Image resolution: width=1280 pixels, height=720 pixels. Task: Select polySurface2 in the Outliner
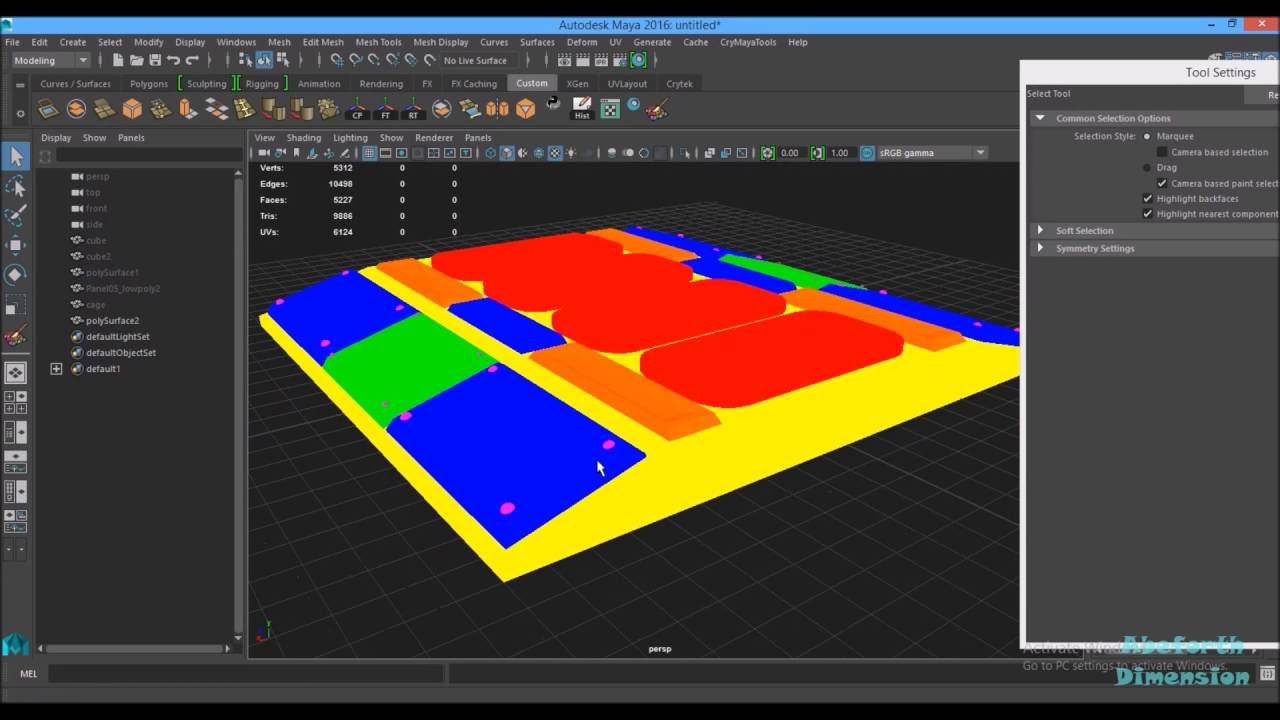pyautogui.click(x=112, y=321)
